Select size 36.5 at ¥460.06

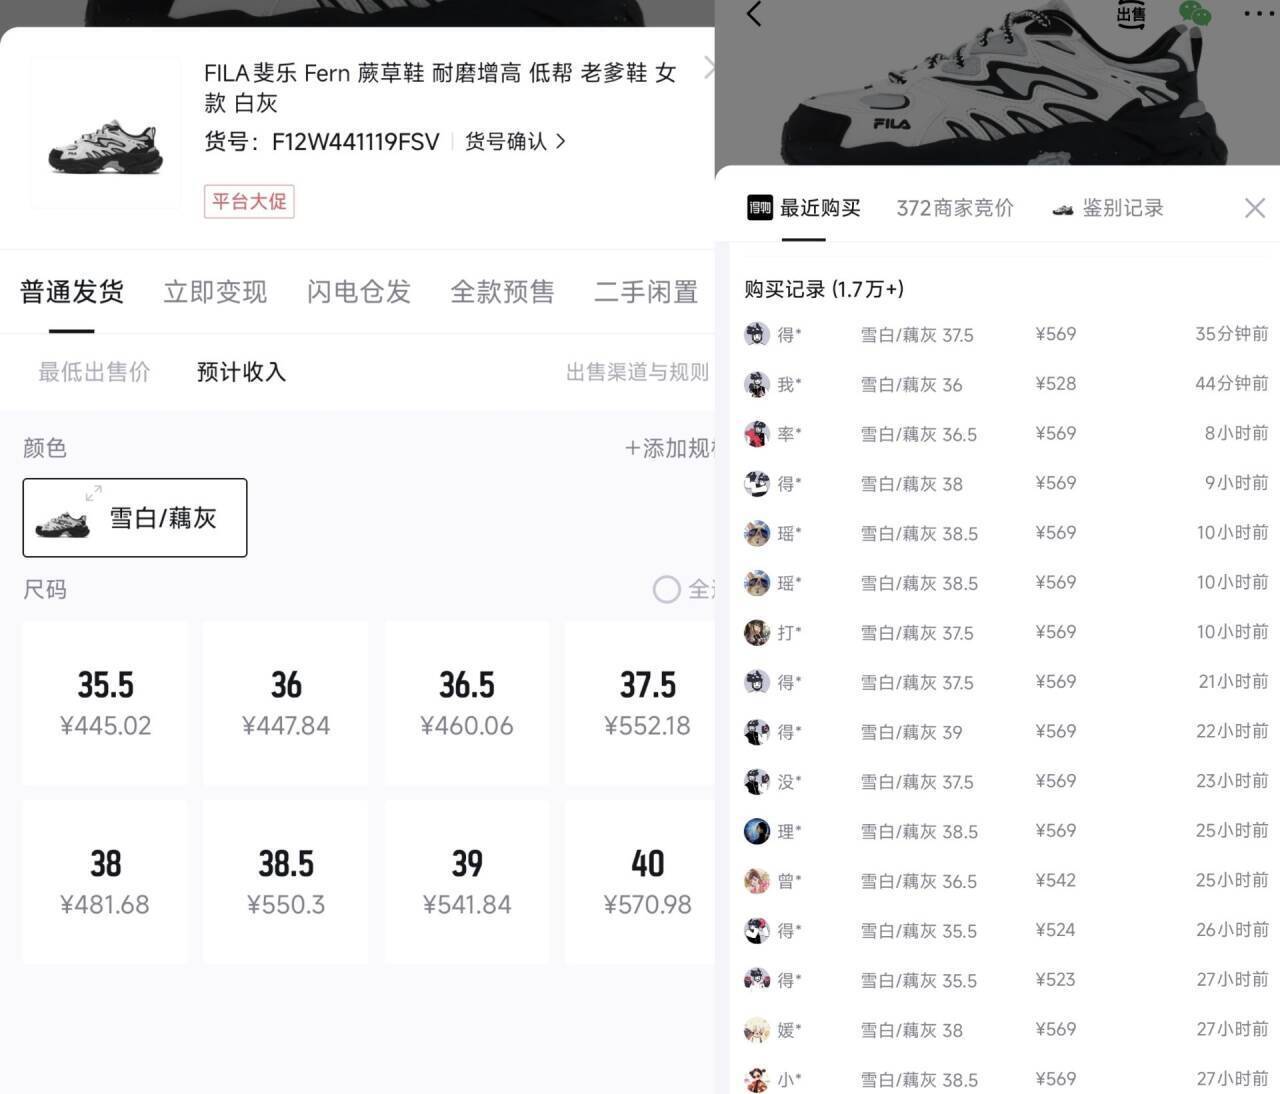tap(467, 703)
